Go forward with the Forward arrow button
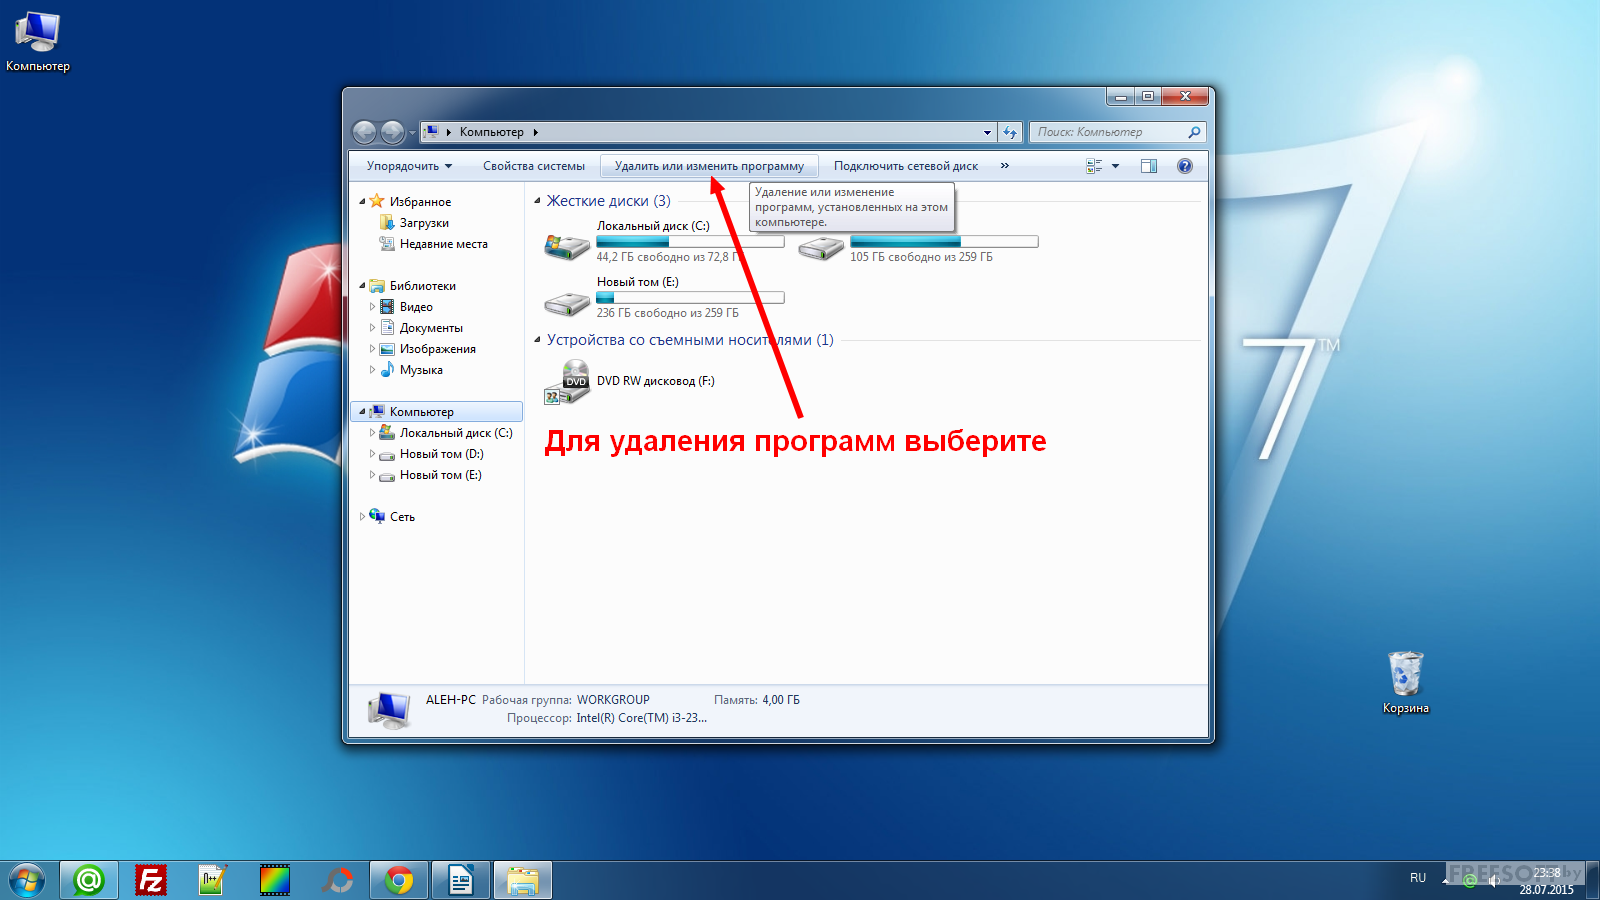Screen dimensions: 1600x900 (x=393, y=132)
